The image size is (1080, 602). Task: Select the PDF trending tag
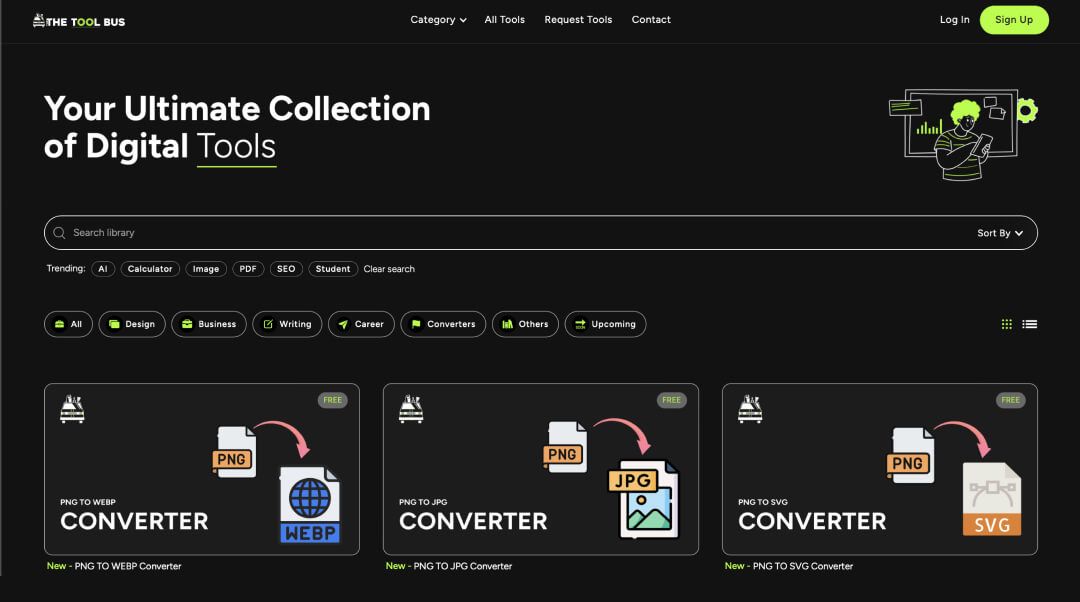[x=248, y=269]
